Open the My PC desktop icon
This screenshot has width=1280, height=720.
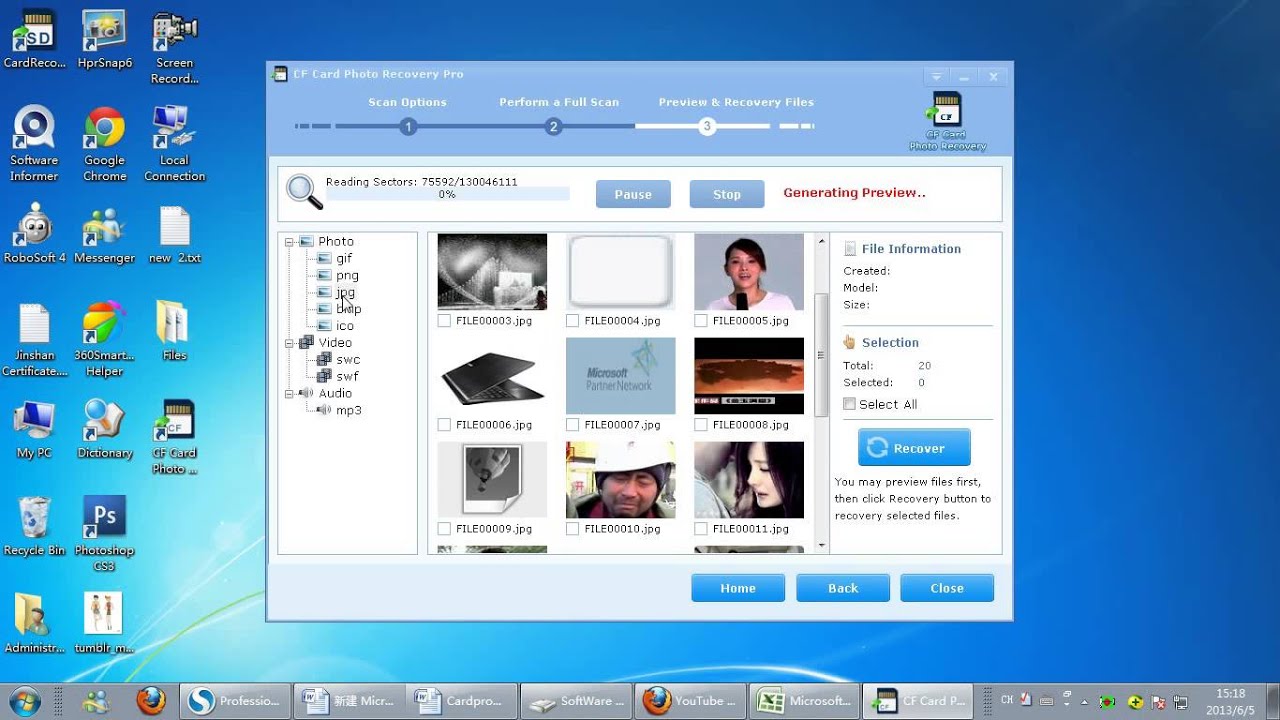click(34, 429)
